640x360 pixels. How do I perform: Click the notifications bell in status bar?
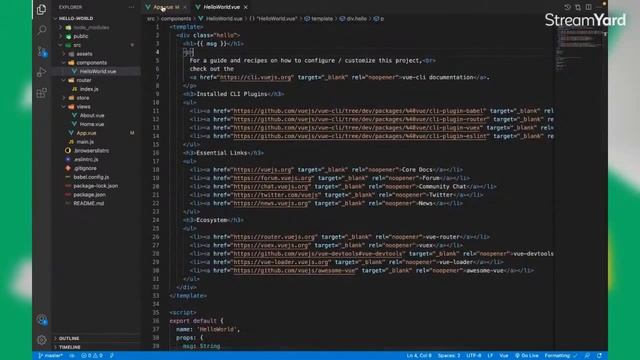tap(599, 356)
